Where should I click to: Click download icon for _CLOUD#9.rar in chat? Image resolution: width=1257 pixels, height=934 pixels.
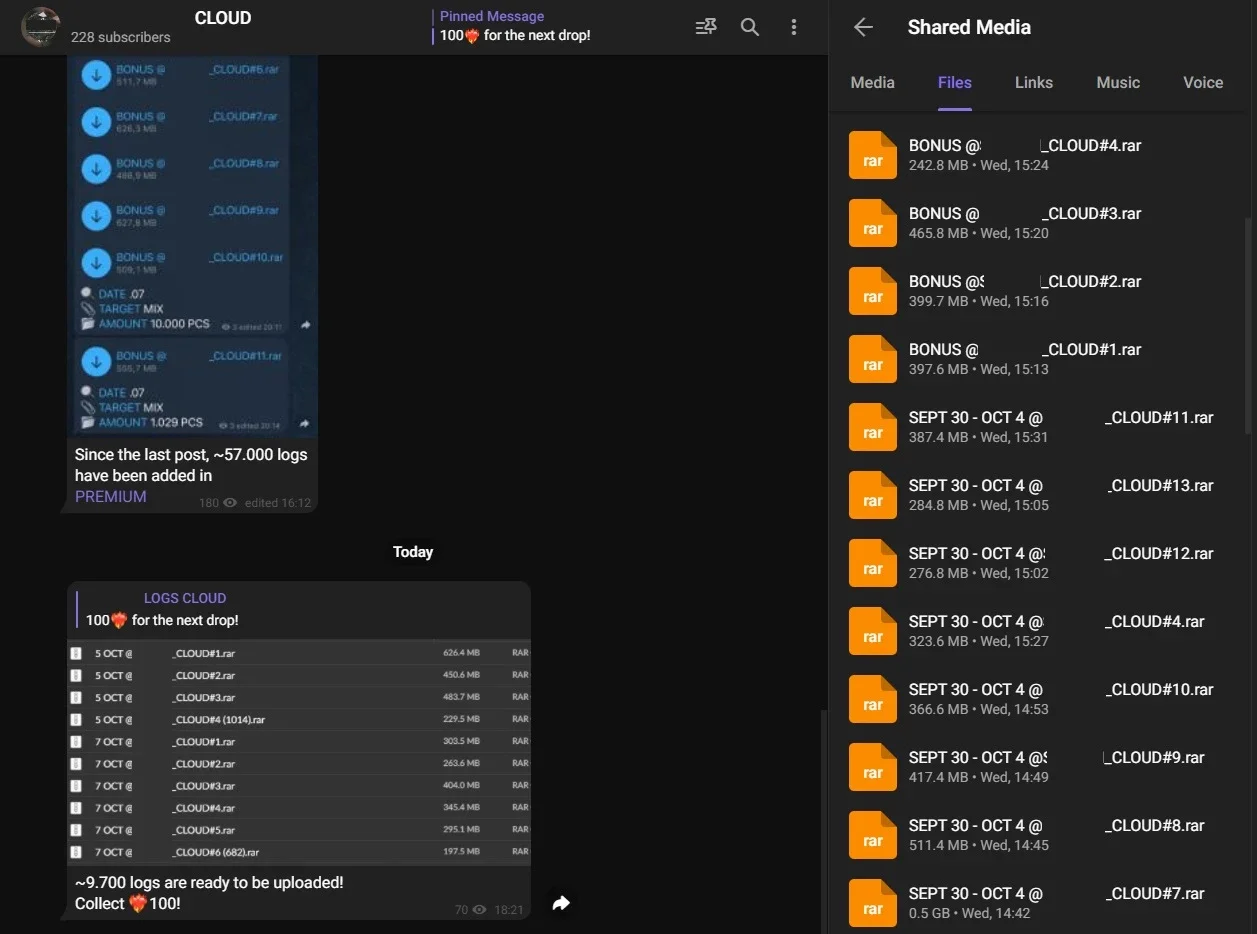[96, 215]
